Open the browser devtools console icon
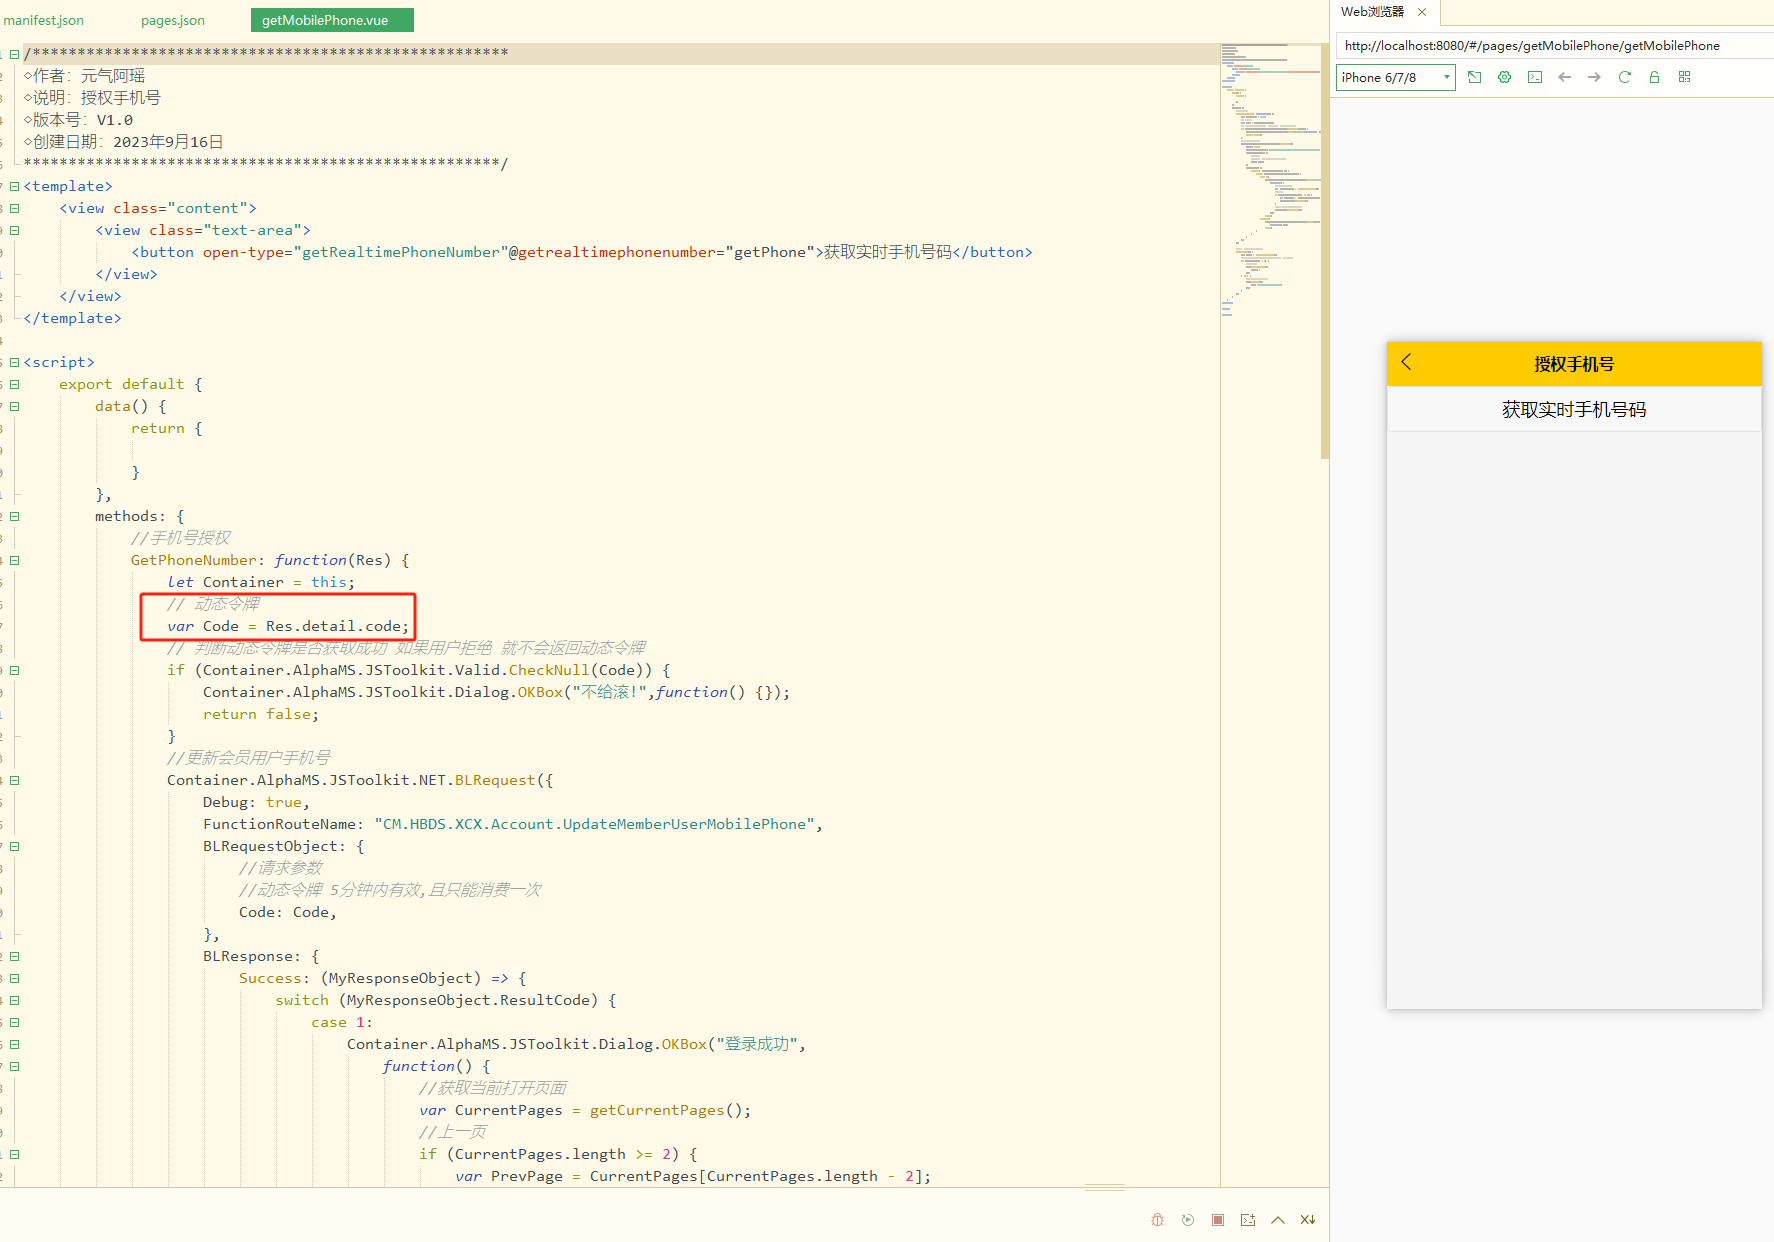The image size is (1774, 1242). (1535, 77)
